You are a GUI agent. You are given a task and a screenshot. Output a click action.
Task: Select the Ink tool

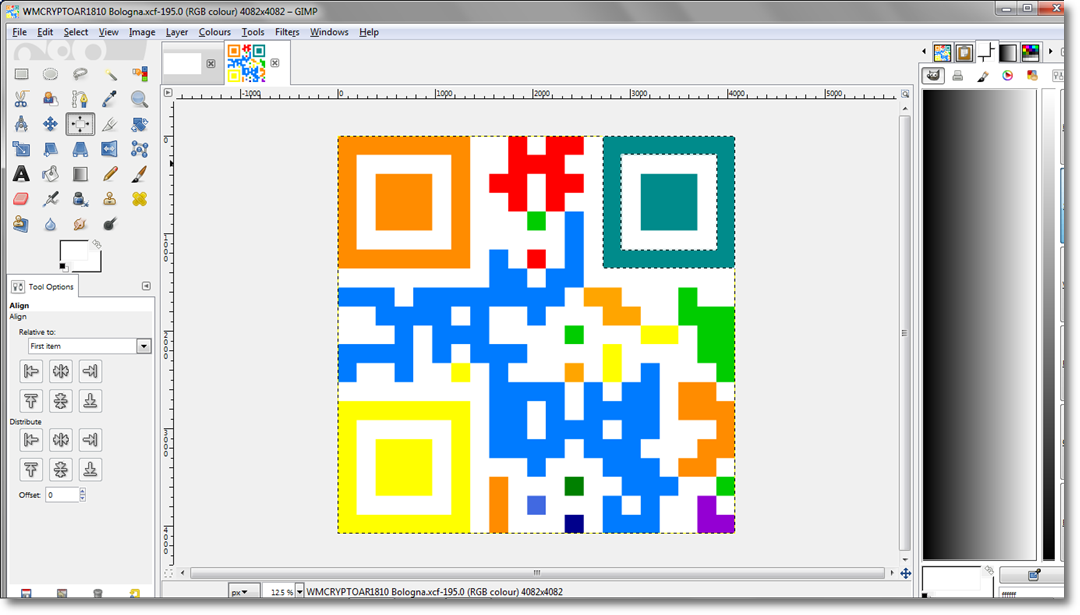pyautogui.click(x=80, y=199)
